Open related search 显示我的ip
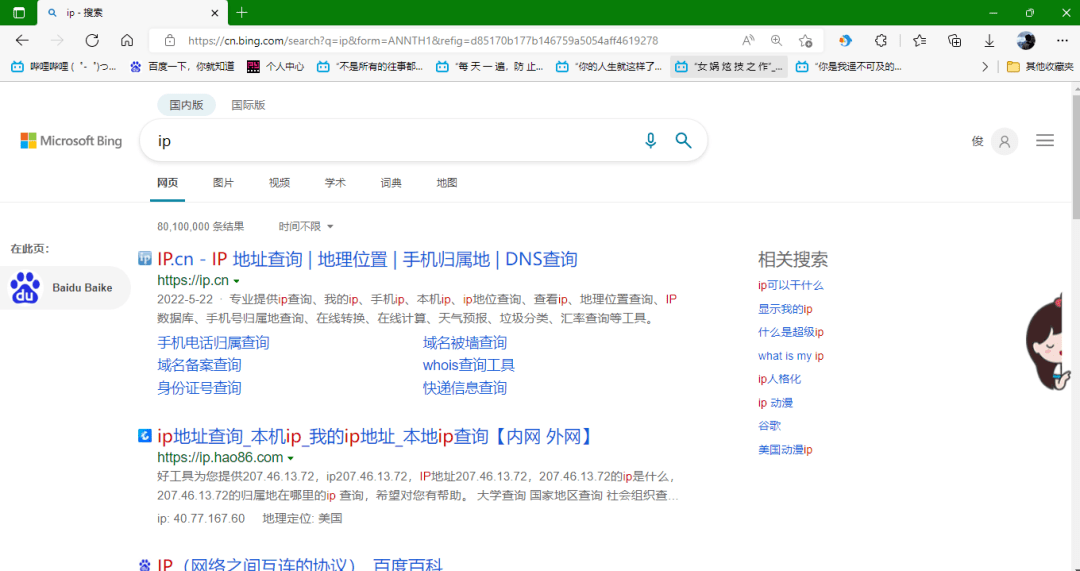1080x571 pixels. [x=785, y=309]
